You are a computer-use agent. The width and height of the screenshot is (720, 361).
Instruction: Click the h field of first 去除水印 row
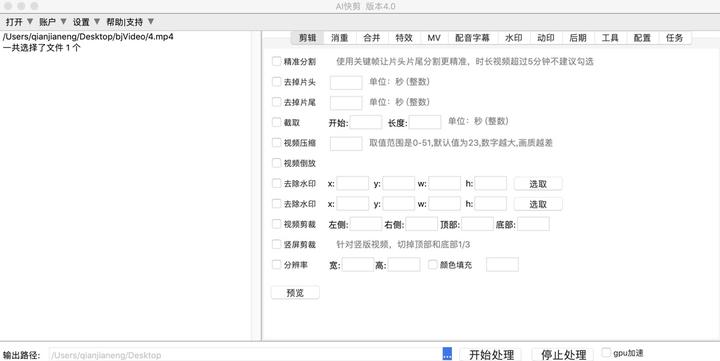pos(491,183)
